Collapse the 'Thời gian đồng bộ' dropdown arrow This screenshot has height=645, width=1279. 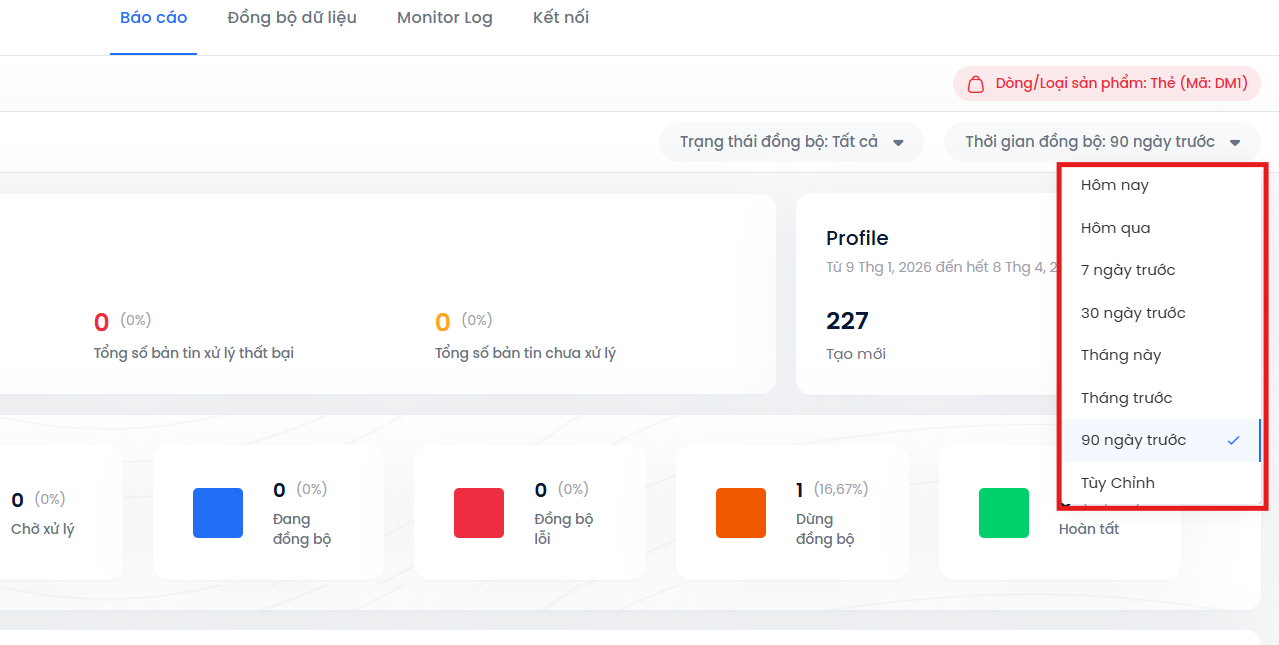click(x=1236, y=143)
